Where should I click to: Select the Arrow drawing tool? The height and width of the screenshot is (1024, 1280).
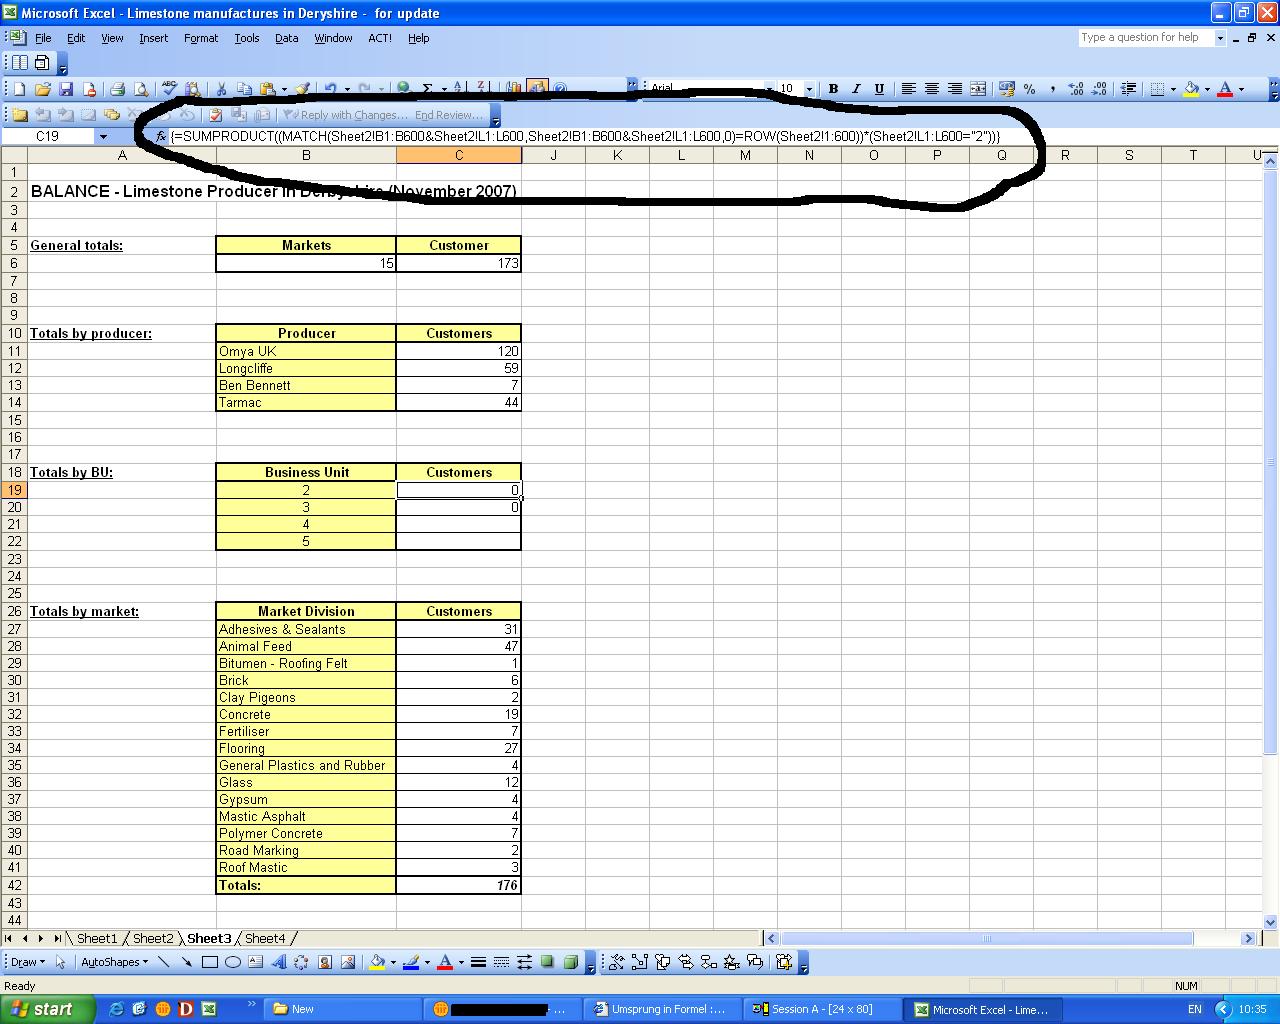(x=186, y=962)
